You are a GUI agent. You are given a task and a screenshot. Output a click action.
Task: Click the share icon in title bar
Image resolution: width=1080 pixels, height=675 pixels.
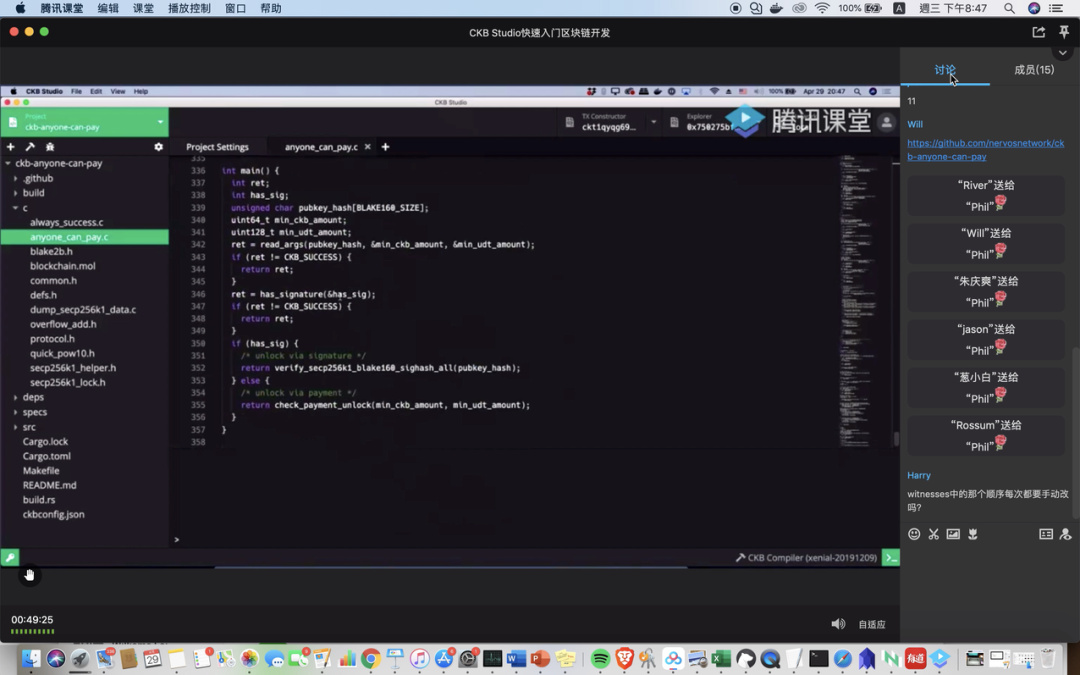[x=1039, y=32]
